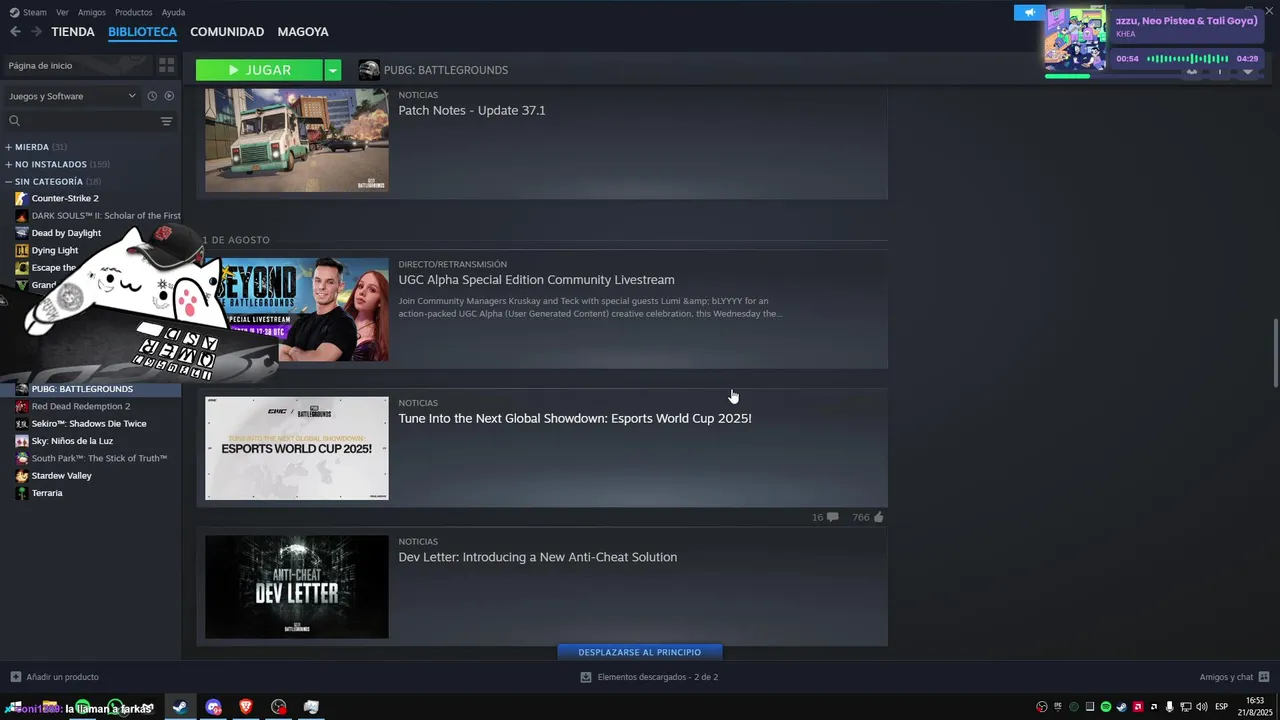The image size is (1280, 720).
Task: Switch library to grid view icon
Action: tap(166, 65)
